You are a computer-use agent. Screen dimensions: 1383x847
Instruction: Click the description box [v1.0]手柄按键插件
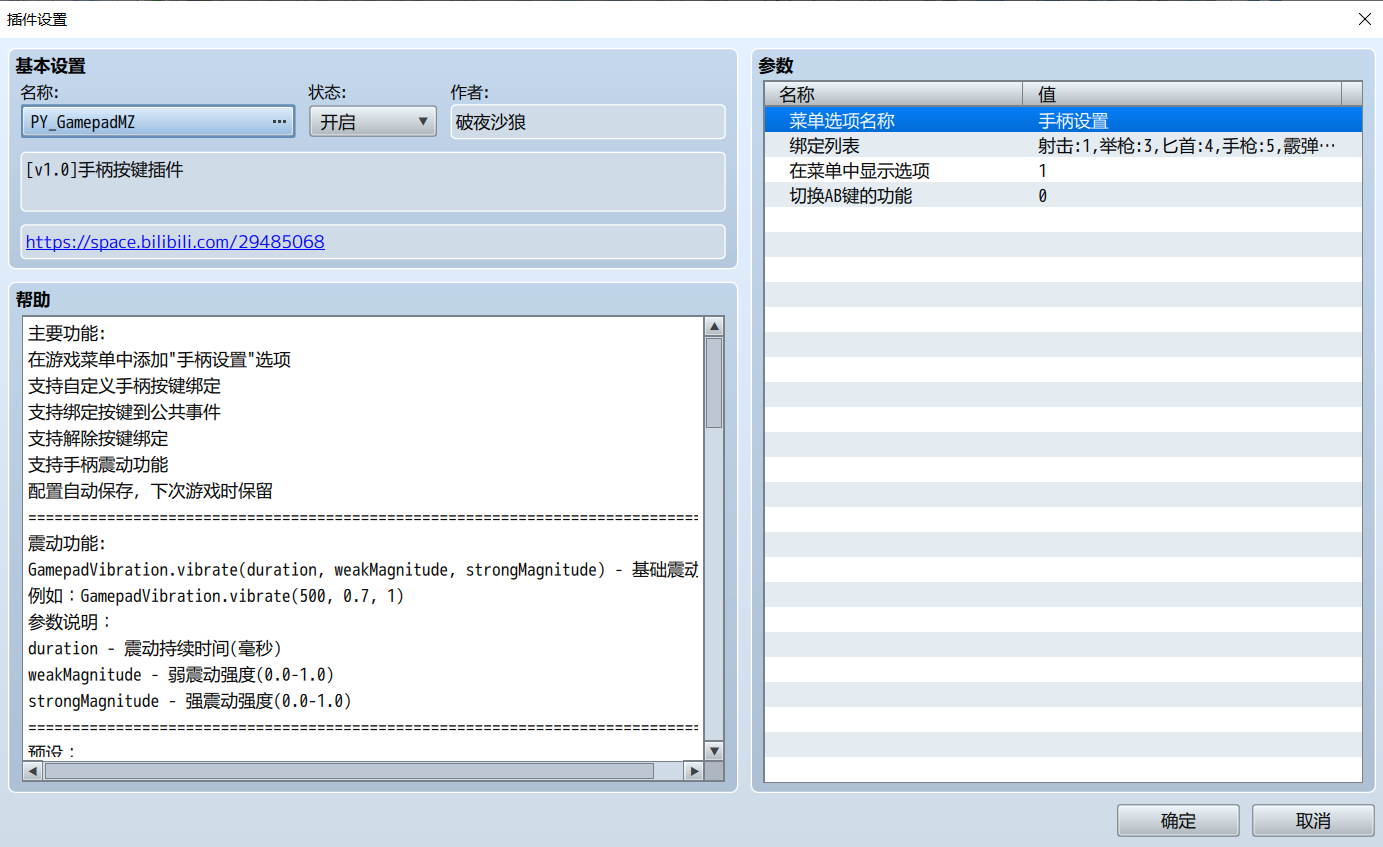pos(373,181)
